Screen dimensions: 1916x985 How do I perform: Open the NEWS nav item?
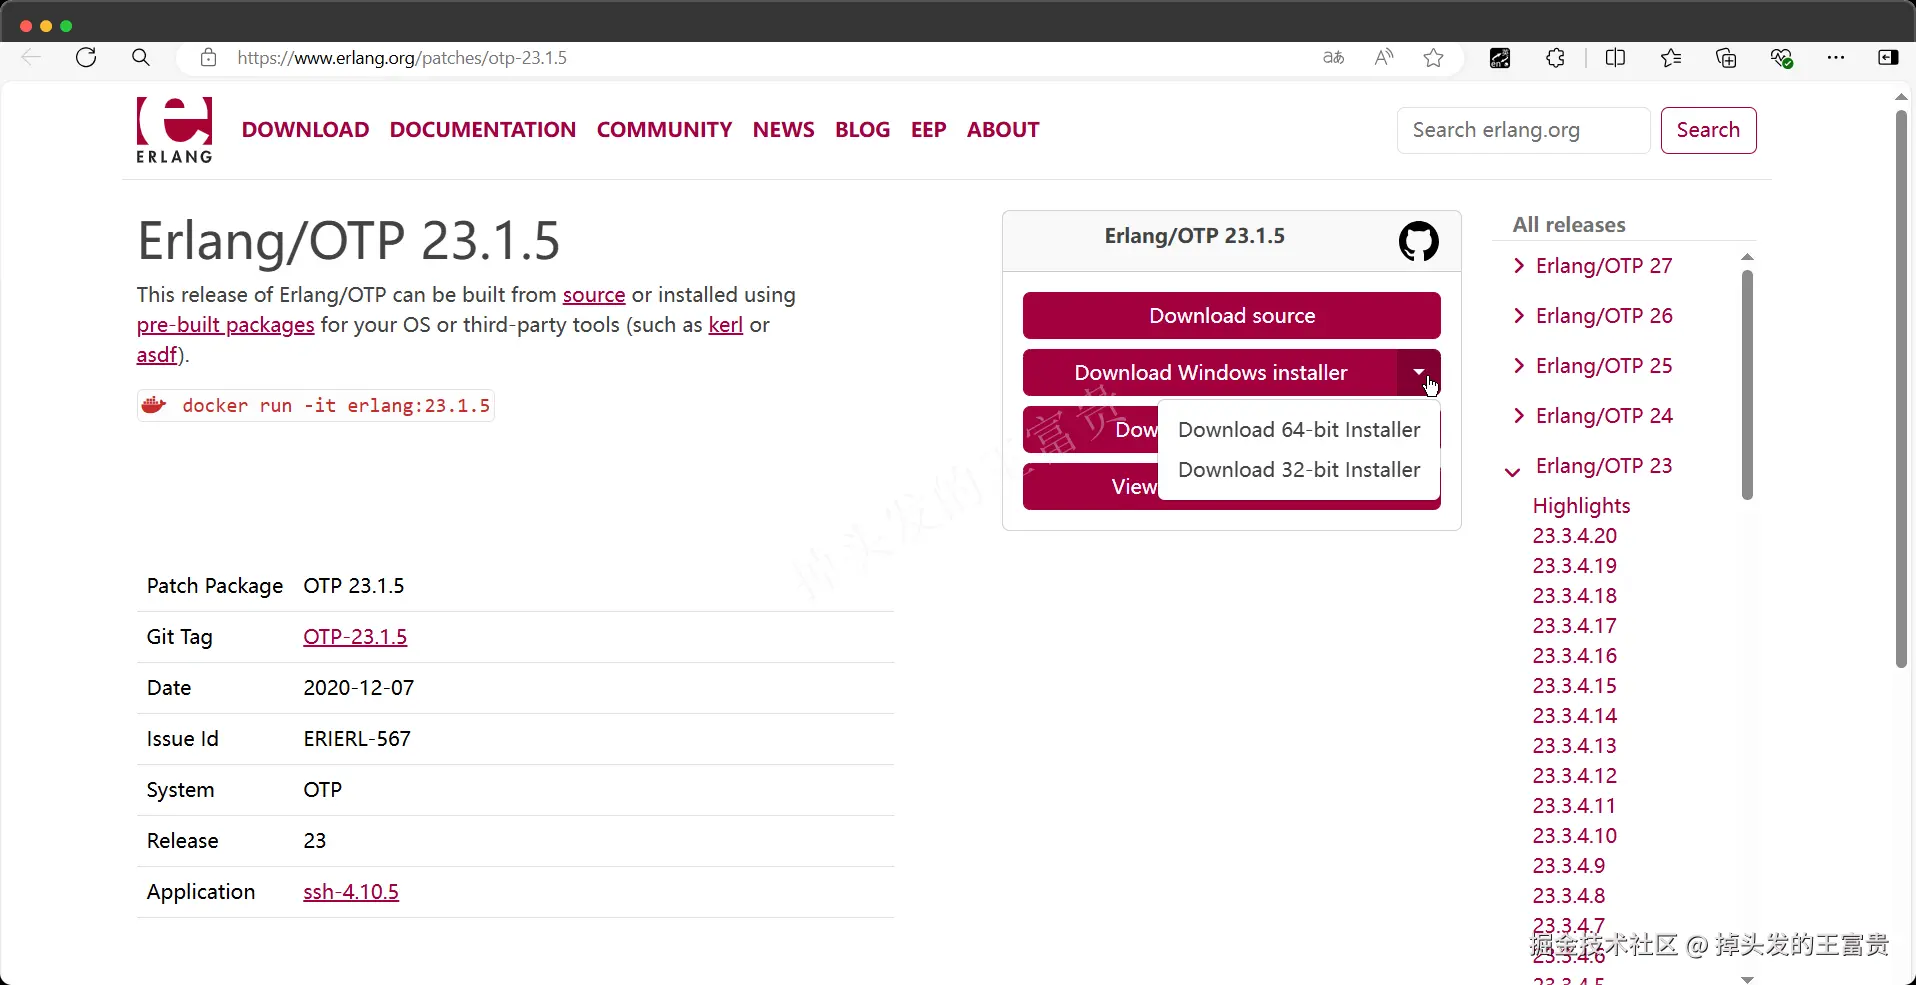point(784,130)
